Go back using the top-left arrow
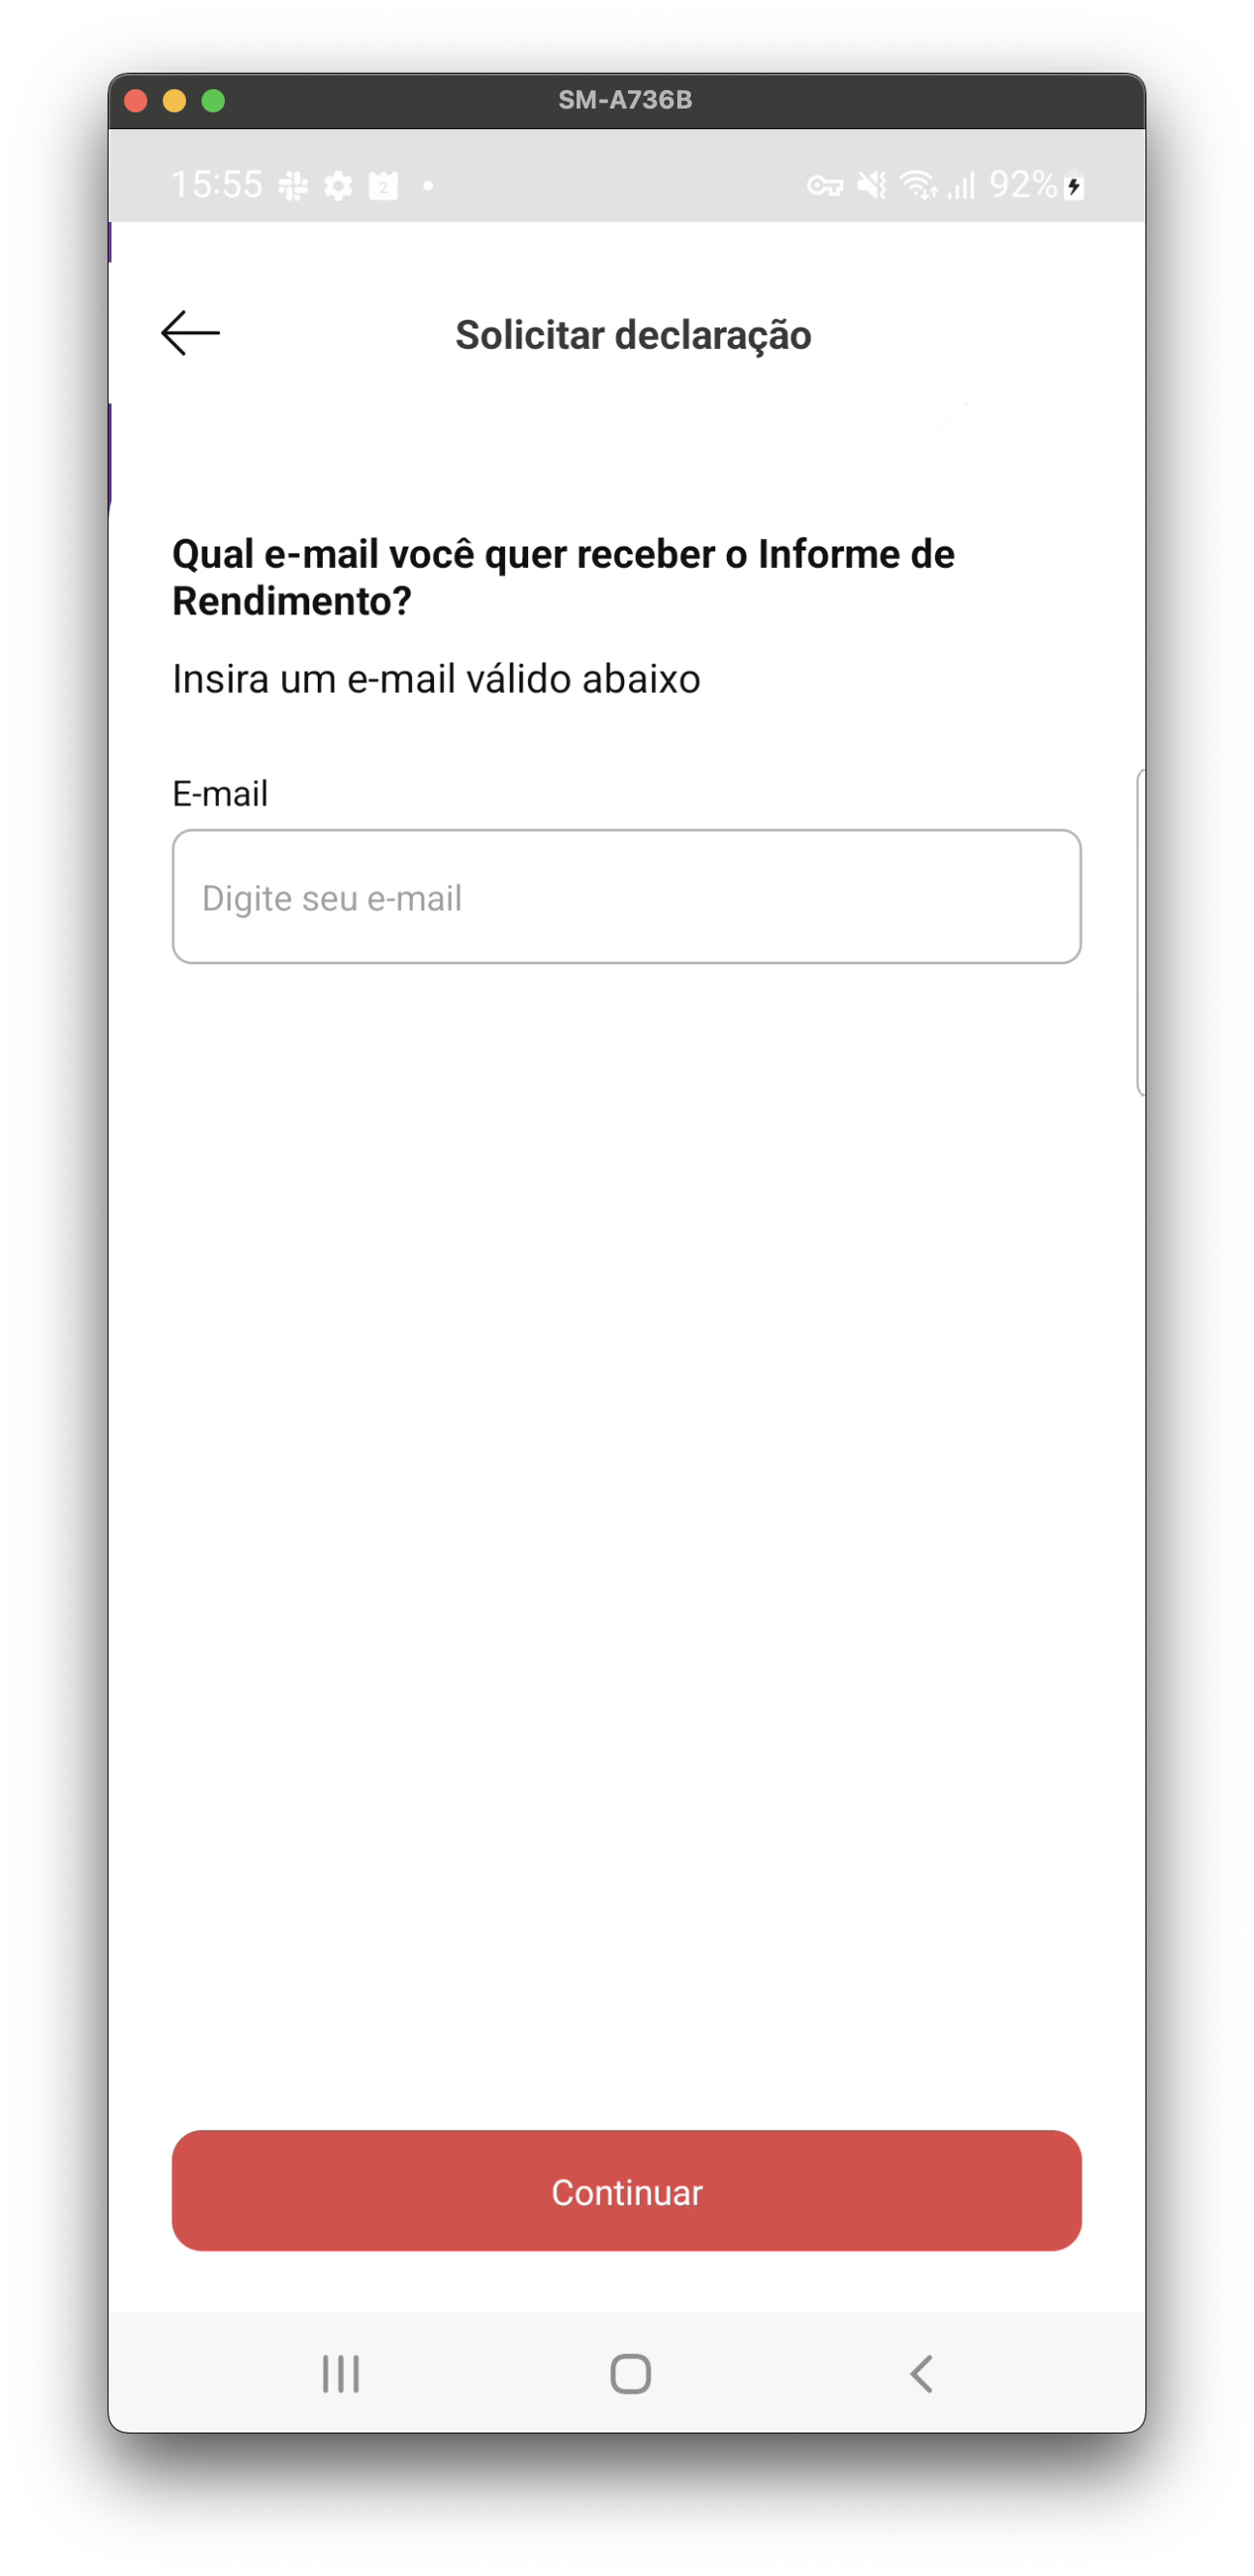 pos(190,333)
